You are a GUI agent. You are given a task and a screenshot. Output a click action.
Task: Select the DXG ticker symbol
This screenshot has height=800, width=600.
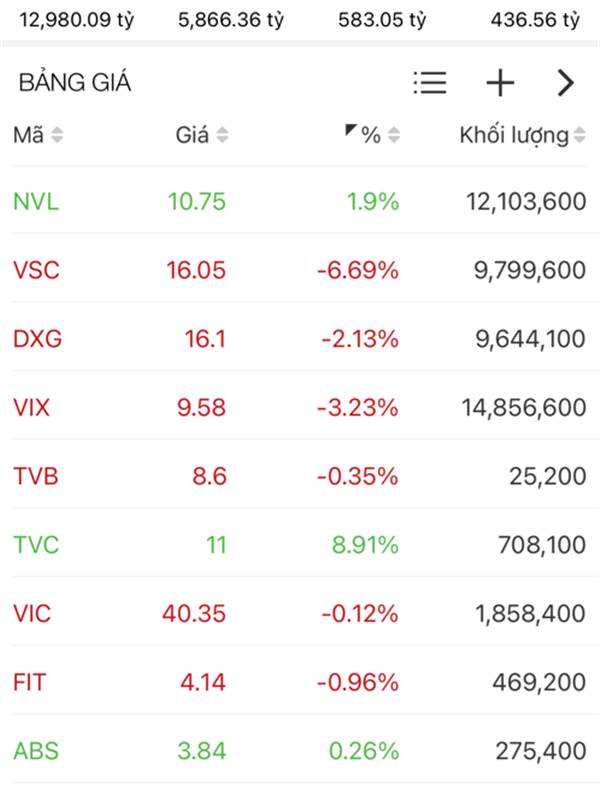tap(38, 339)
